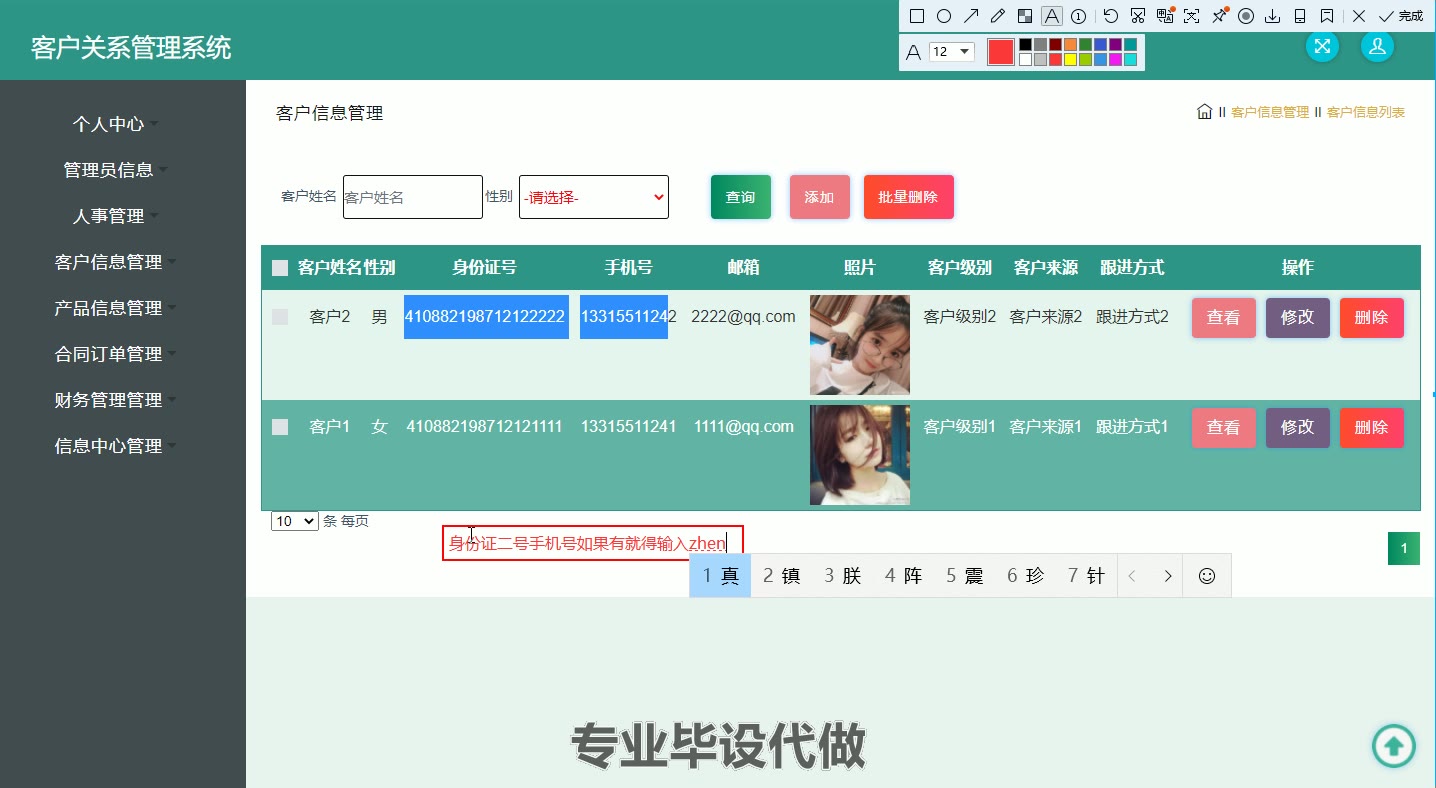Image resolution: width=1436 pixels, height=788 pixels.
Task: Tick the checkbox for 客户1 row
Action: point(280,427)
